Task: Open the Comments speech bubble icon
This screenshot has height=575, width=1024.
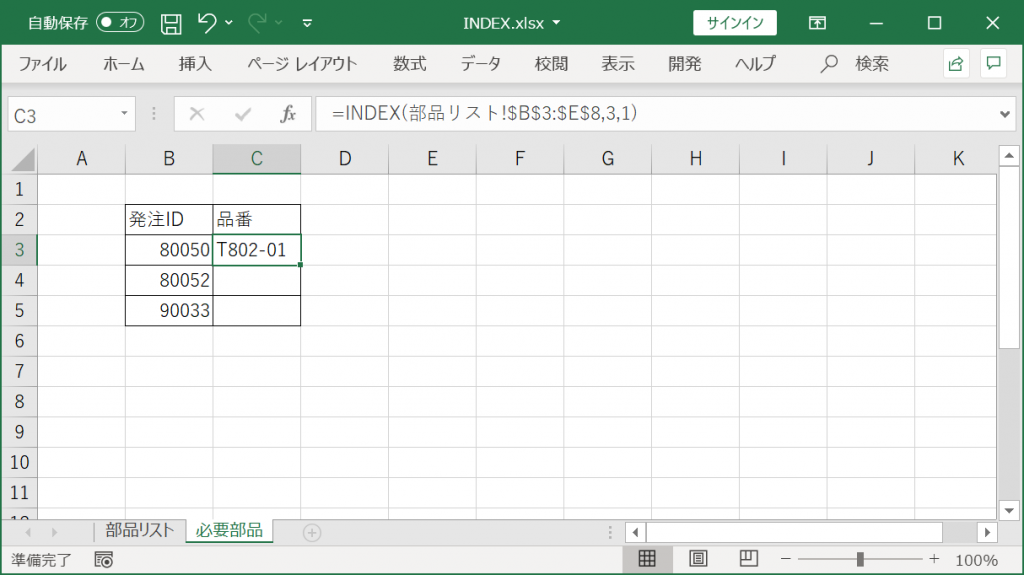Action: 994,63
